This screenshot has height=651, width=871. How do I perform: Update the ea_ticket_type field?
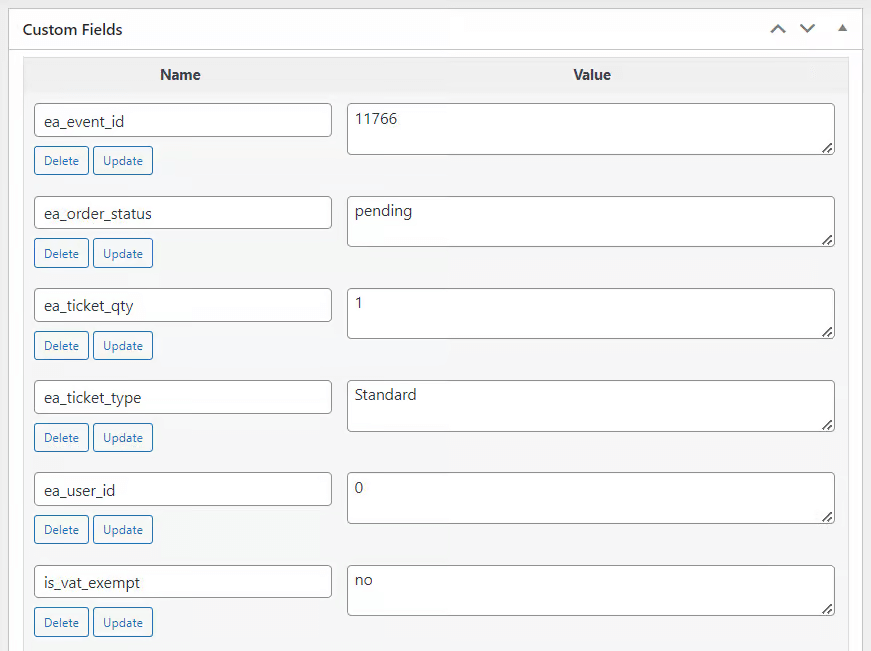[123, 438]
